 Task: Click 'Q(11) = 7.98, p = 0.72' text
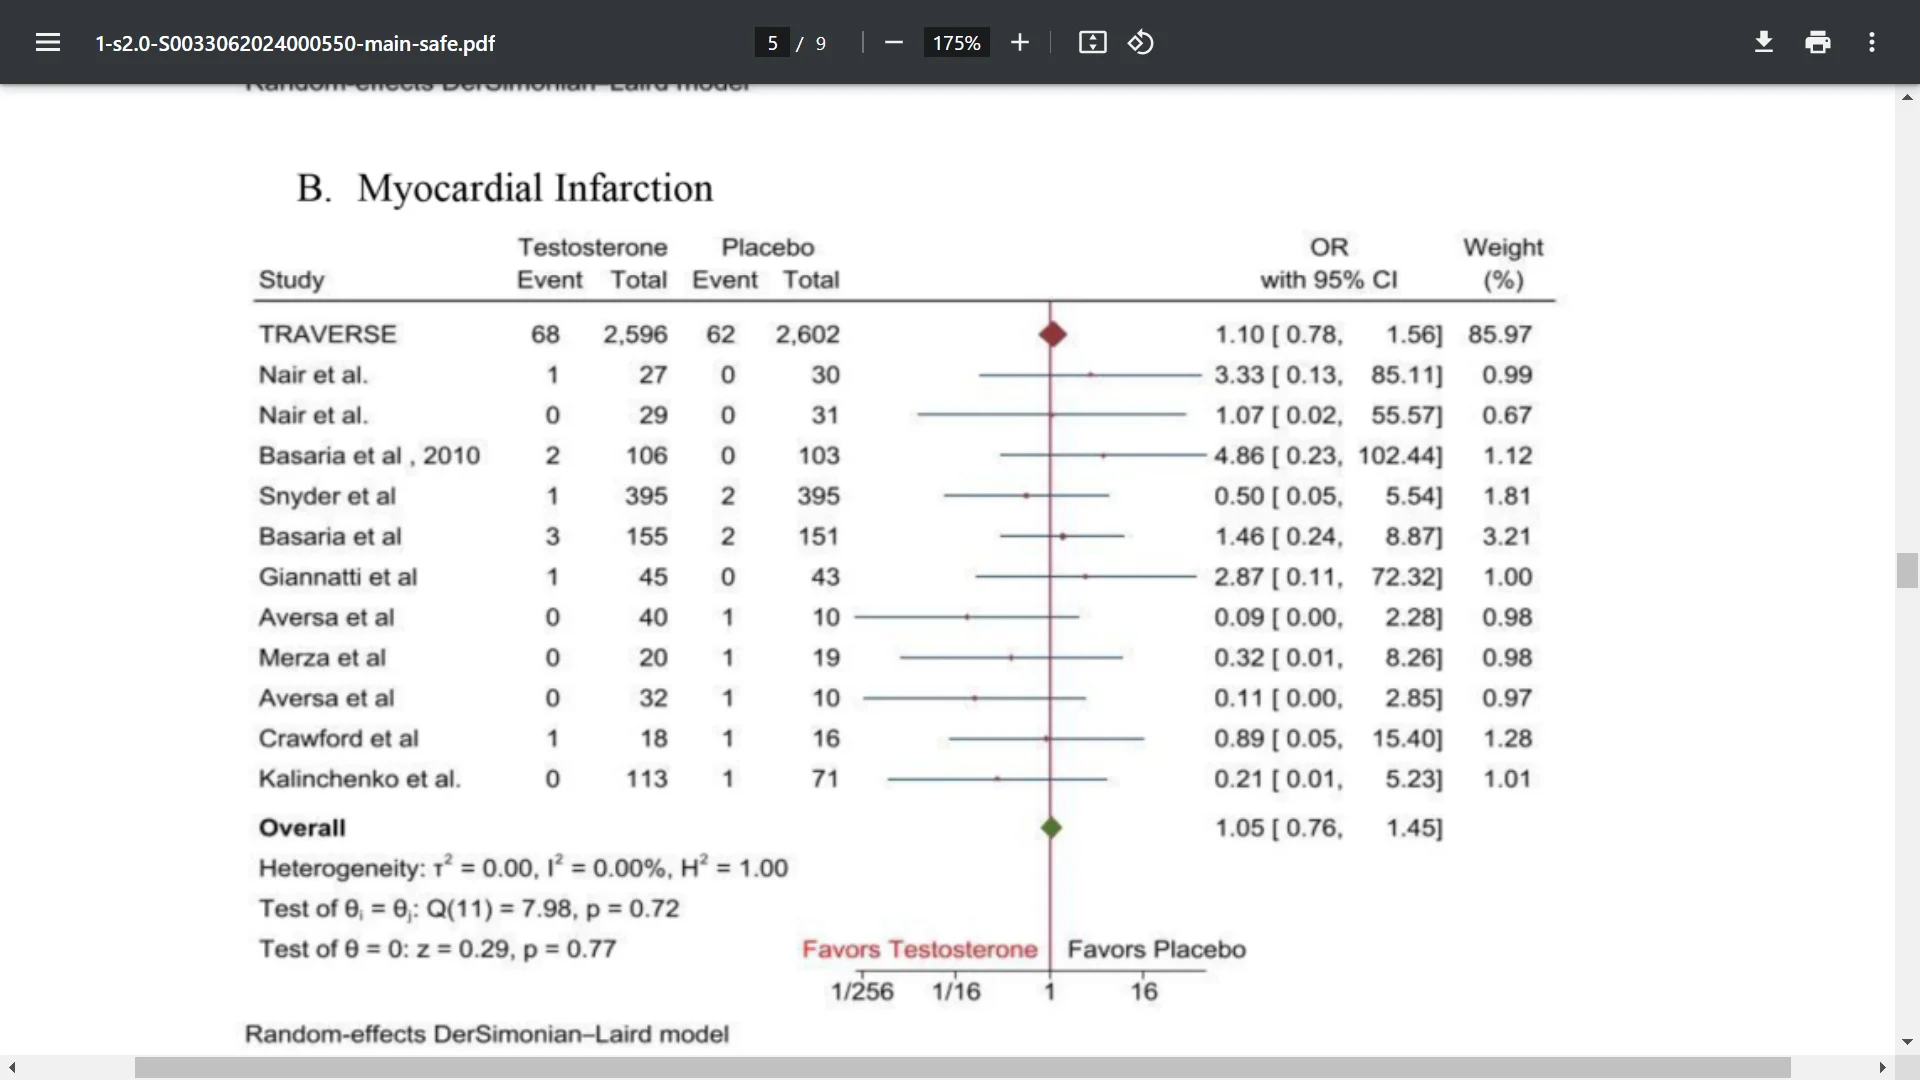553,908
